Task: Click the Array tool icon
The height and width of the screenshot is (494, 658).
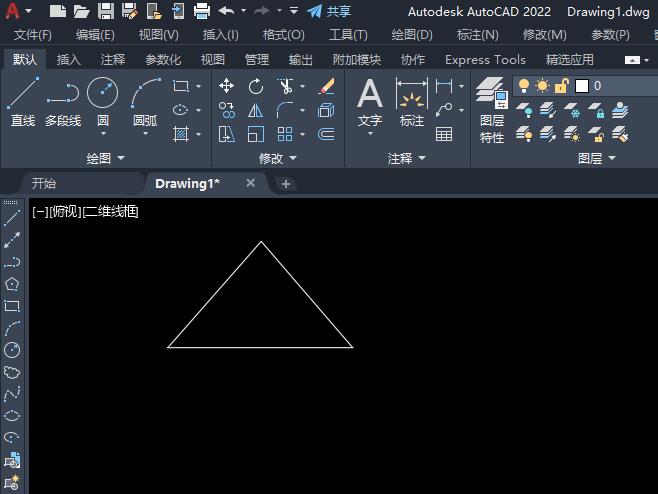Action: (x=285, y=134)
